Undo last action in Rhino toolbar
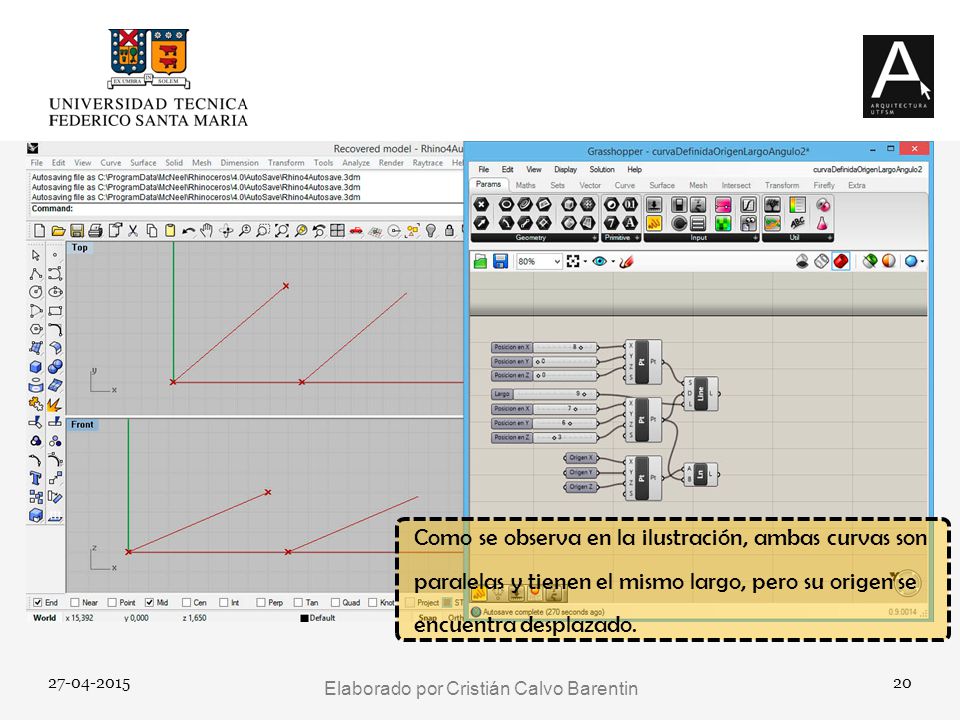 [x=189, y=231]
